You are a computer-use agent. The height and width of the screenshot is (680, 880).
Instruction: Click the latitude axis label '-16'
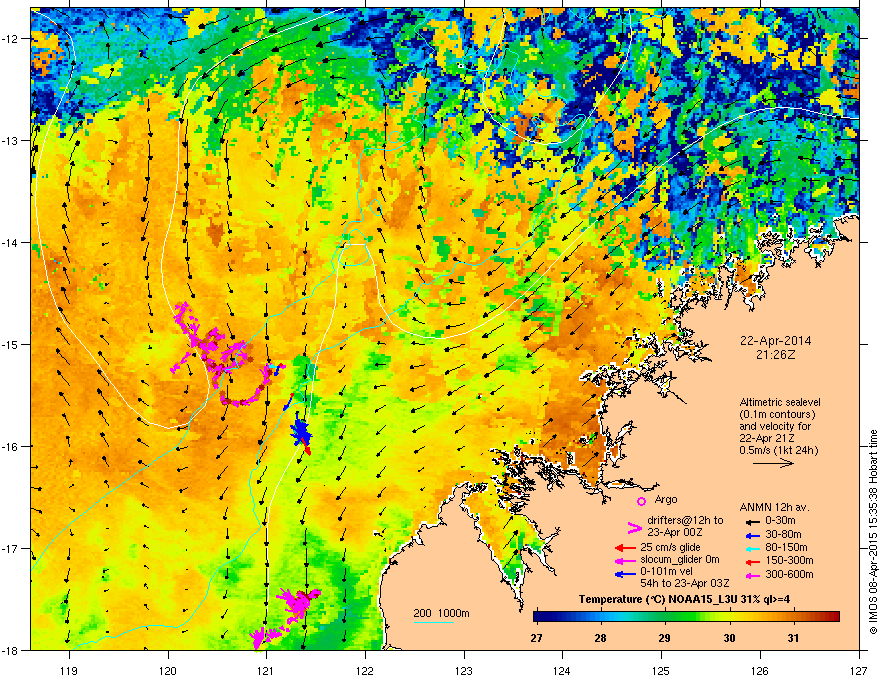coord(11,446)
